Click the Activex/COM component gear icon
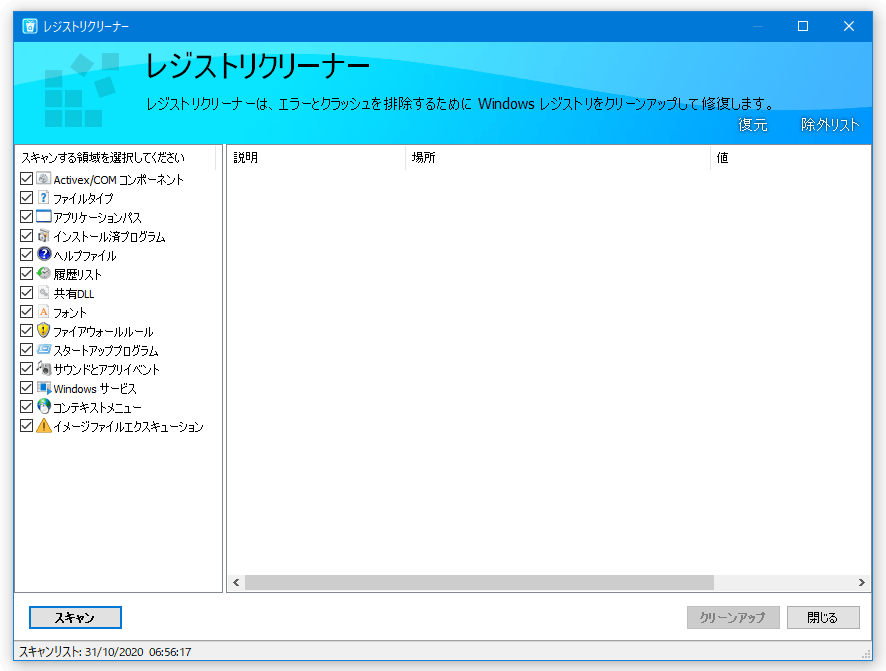 point(44,178)
